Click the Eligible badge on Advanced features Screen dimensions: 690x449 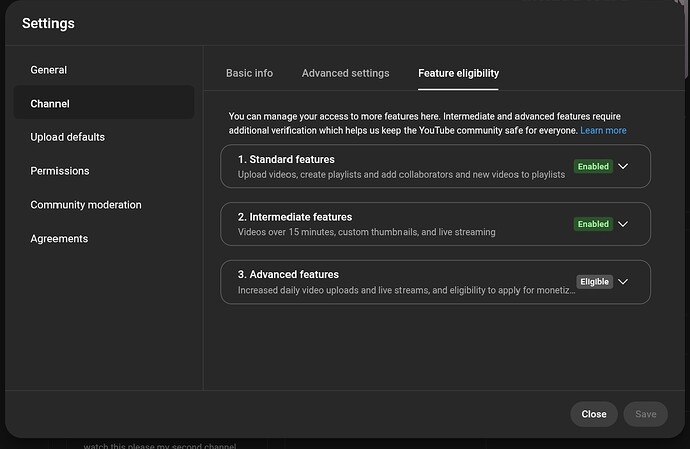click(594, 282)
